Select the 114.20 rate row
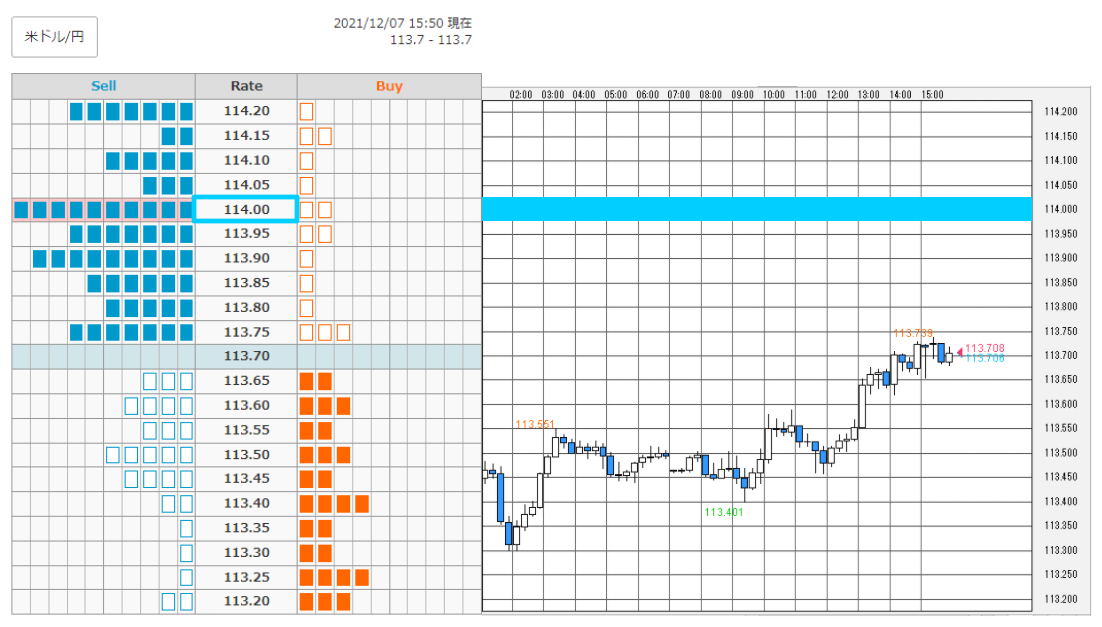Viewport: 1102px width, 627px height. tap(246, 111)
